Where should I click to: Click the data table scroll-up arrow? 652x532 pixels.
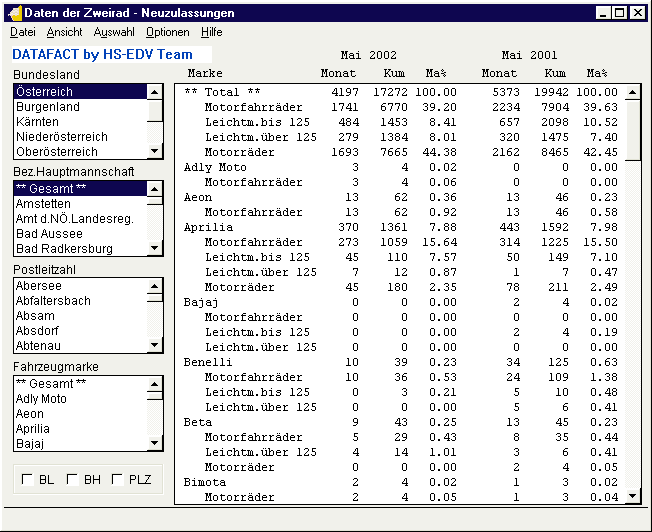click(632, 92)
